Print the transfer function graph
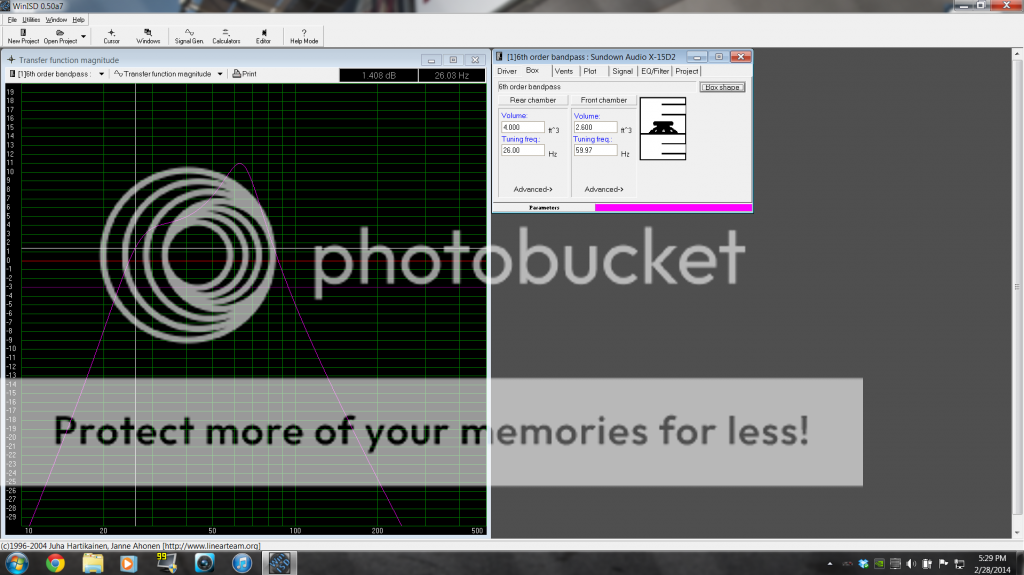This screenshot has width=1024, height=575. pyautogui.click(x=243, y=74)
